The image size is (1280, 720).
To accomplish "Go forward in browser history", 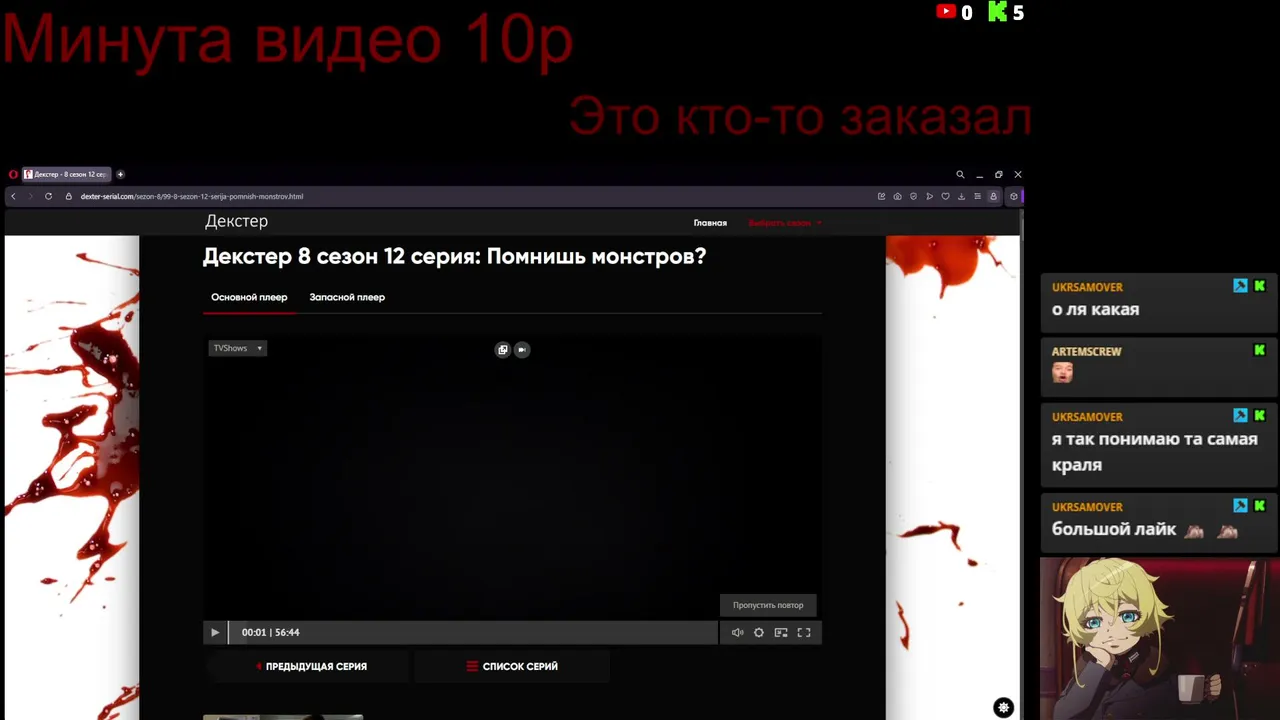I will point(30,196).
